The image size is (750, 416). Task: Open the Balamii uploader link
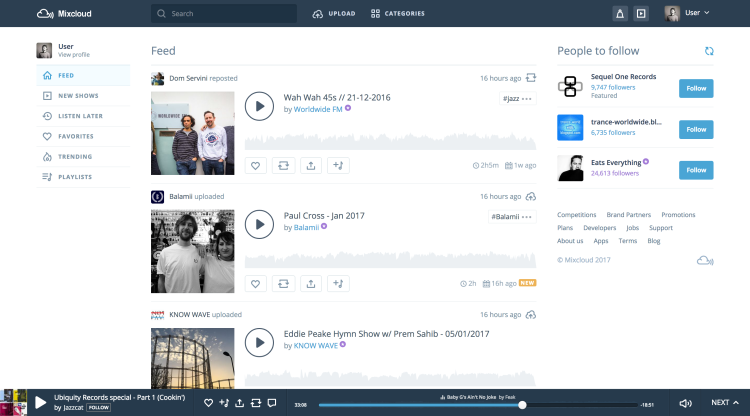click(306, 228)
